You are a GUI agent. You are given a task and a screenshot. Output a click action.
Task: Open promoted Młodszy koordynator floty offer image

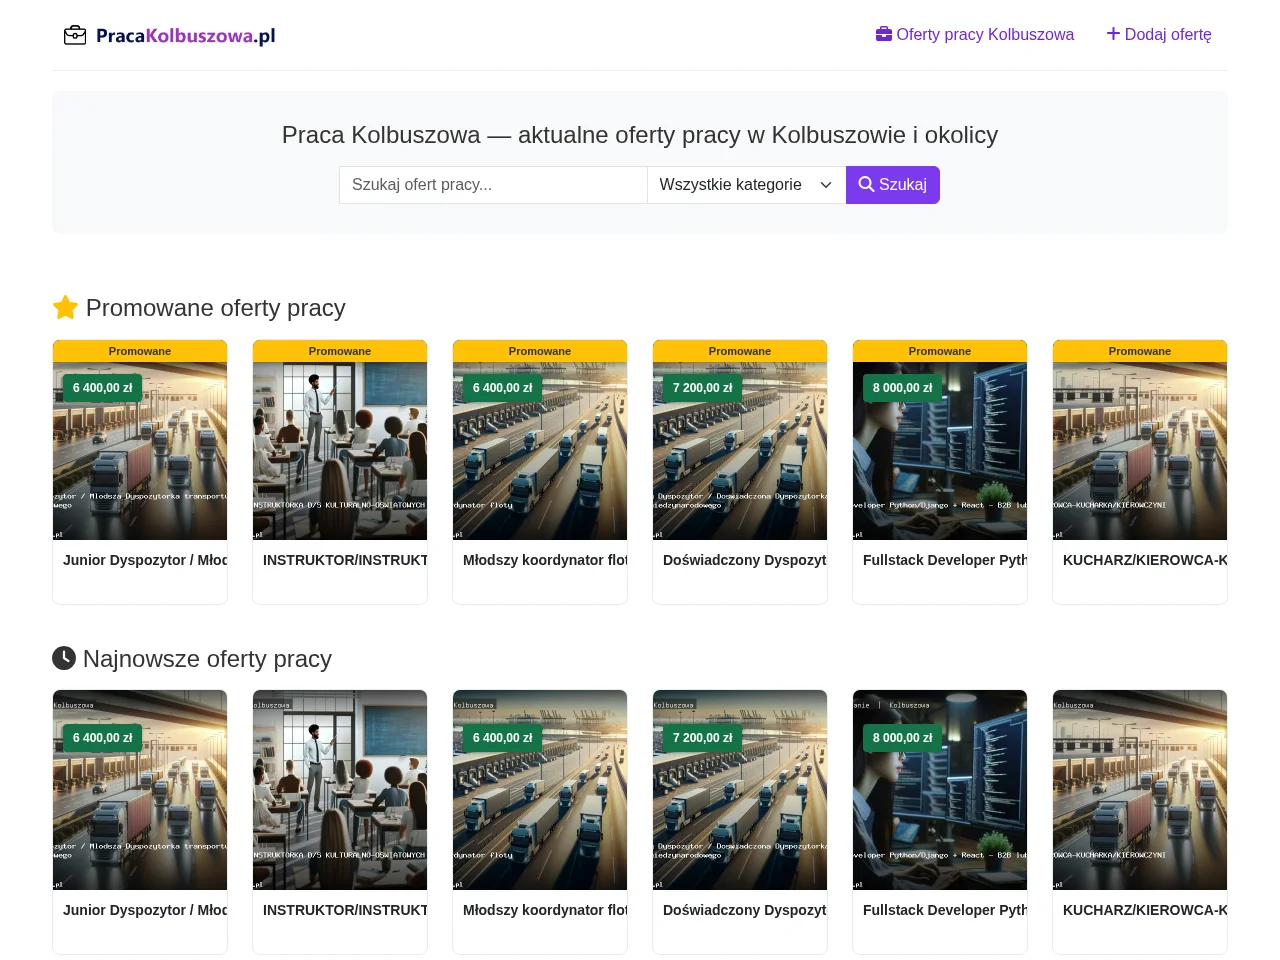click(x=540, y=451)
